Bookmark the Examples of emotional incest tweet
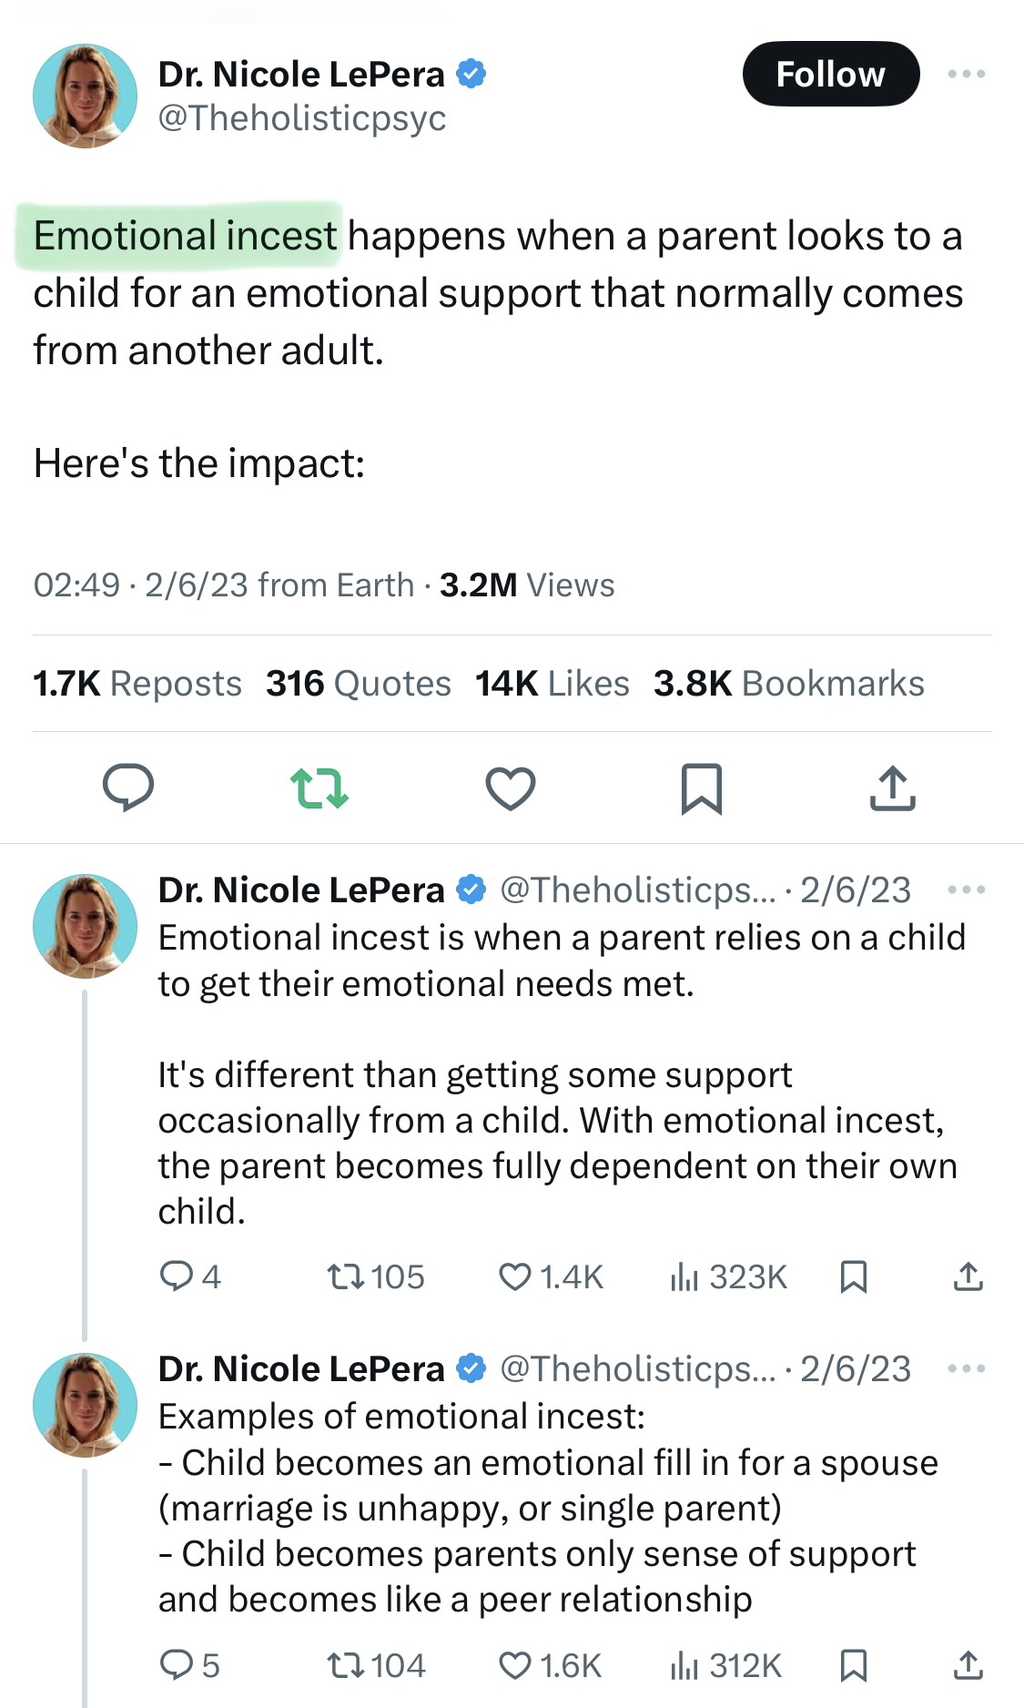The height and width of the screenshot is (1708, 1024). pyautogui.click(x=853, y=1665)
